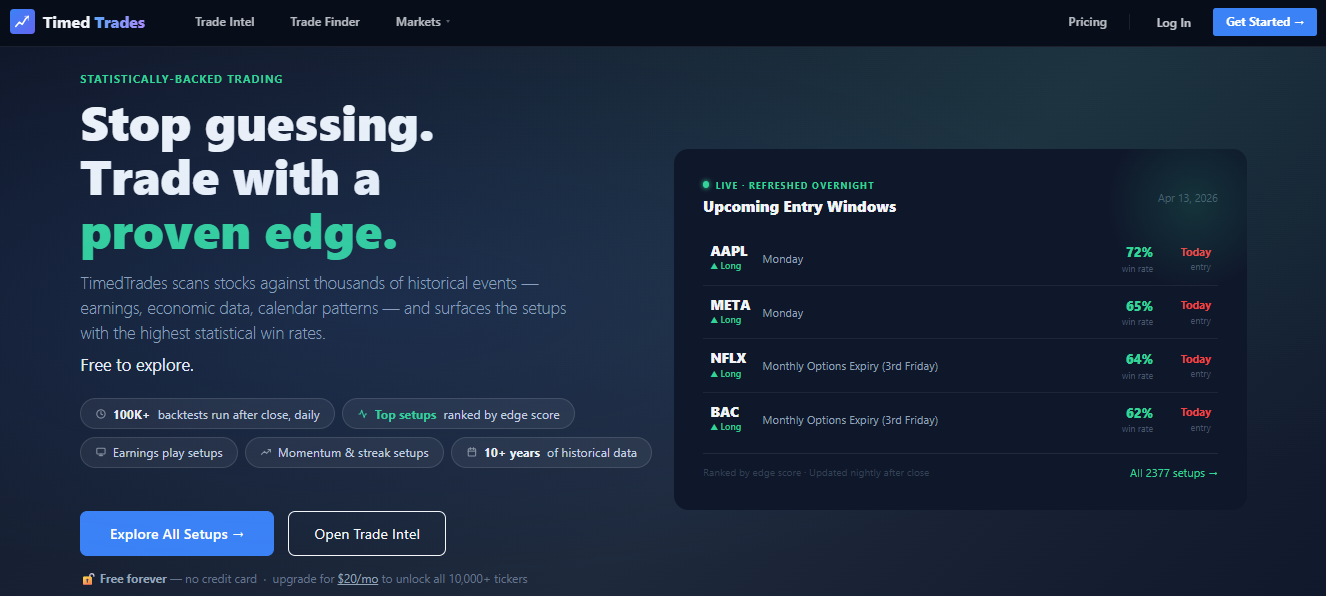
Task: Click the 10+ years of historical data chip
Action: click(x=551, y=453)
